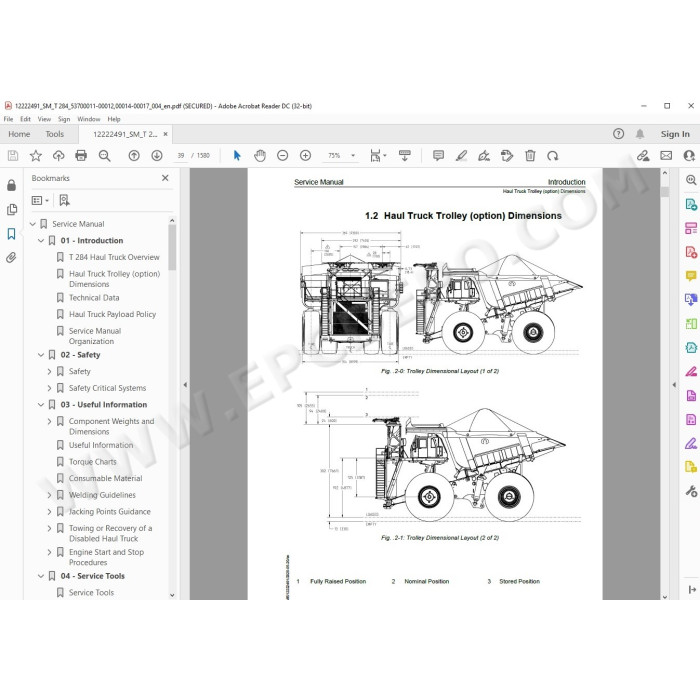Go to next page arrow
700x700 pixels.
pyautogui.click(x=157, y=155)
